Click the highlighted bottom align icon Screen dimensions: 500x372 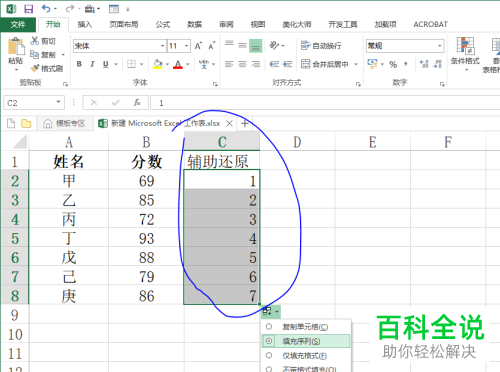coord(256,46)
